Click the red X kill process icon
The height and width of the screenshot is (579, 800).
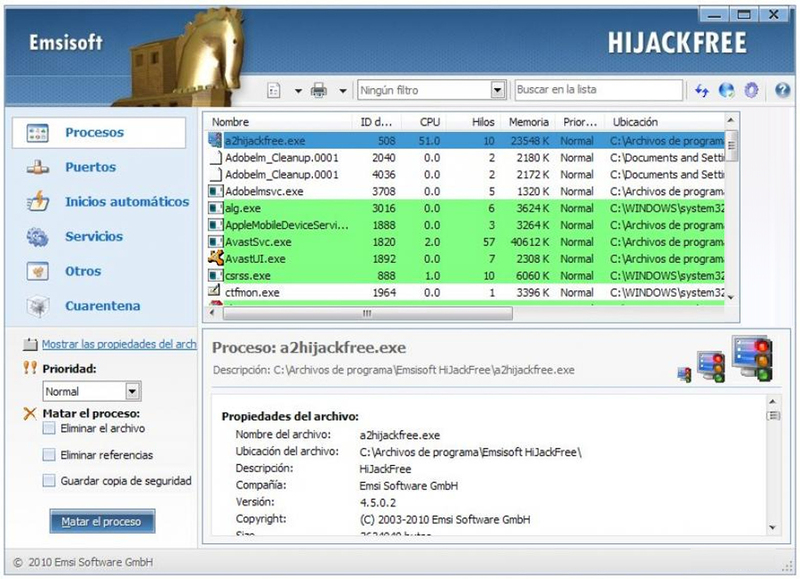click(30, 413)
